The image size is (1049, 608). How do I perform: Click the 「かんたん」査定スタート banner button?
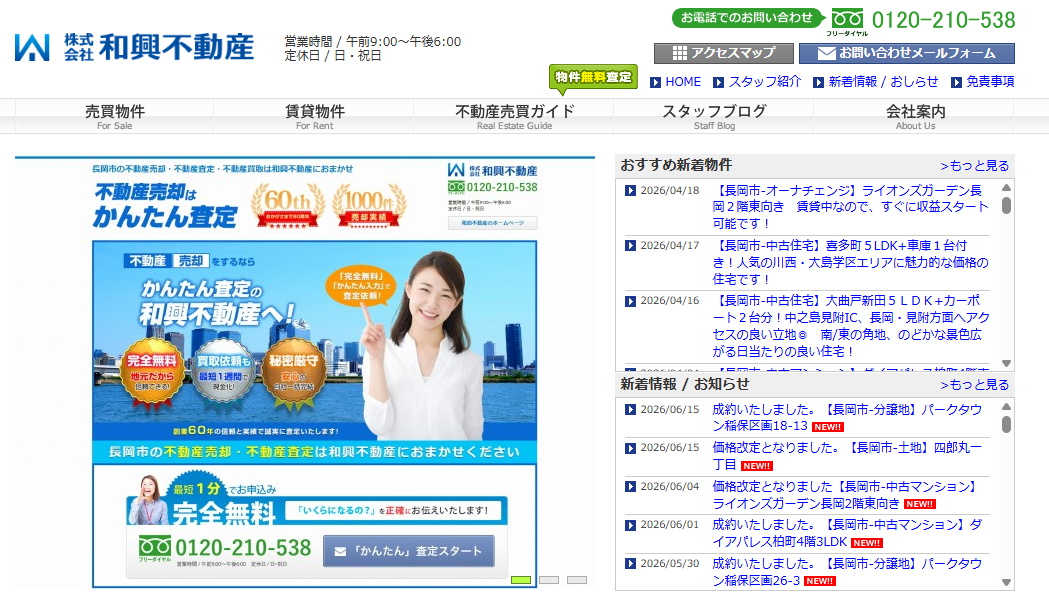(409, 551)
